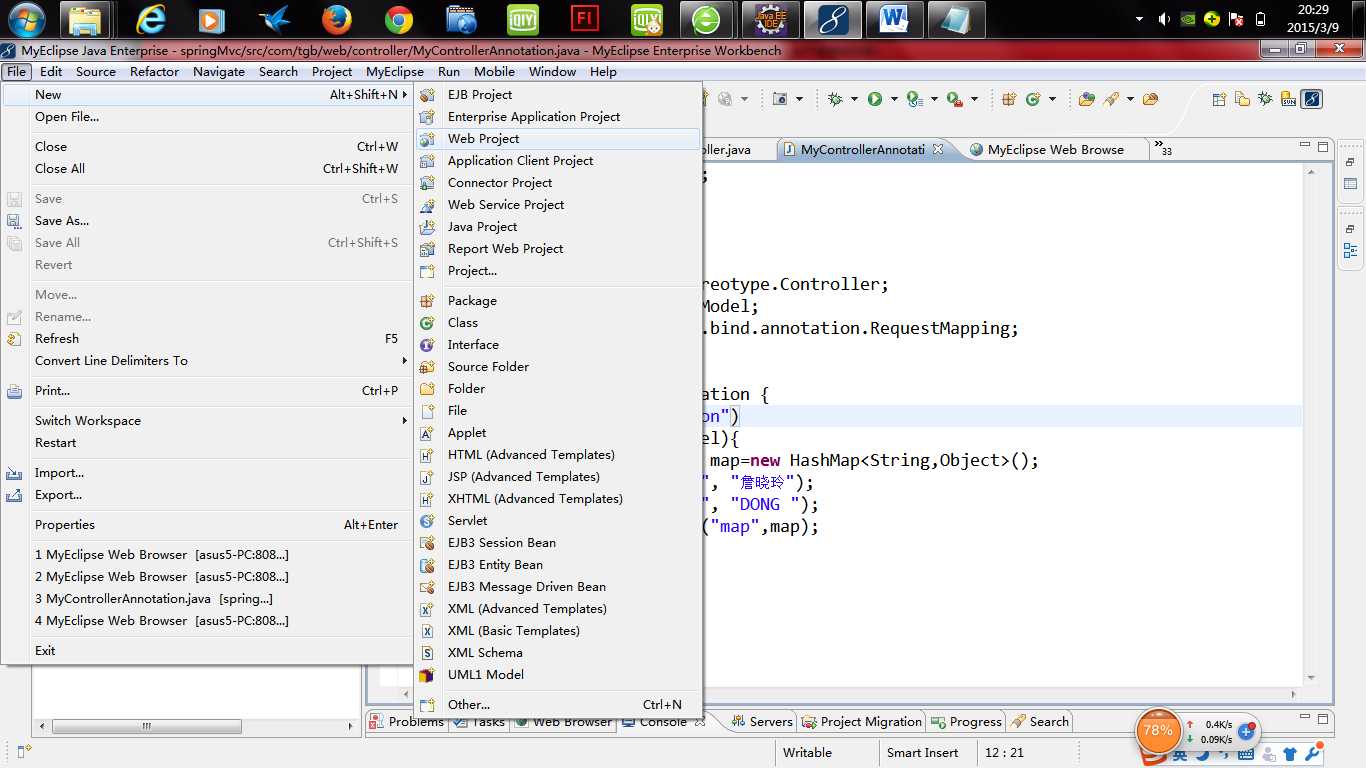Image resolution: width=1366 pixels, height=768 pixels.
Task: Switch to Debug perspective bug icon
Action: point(1265,99)
